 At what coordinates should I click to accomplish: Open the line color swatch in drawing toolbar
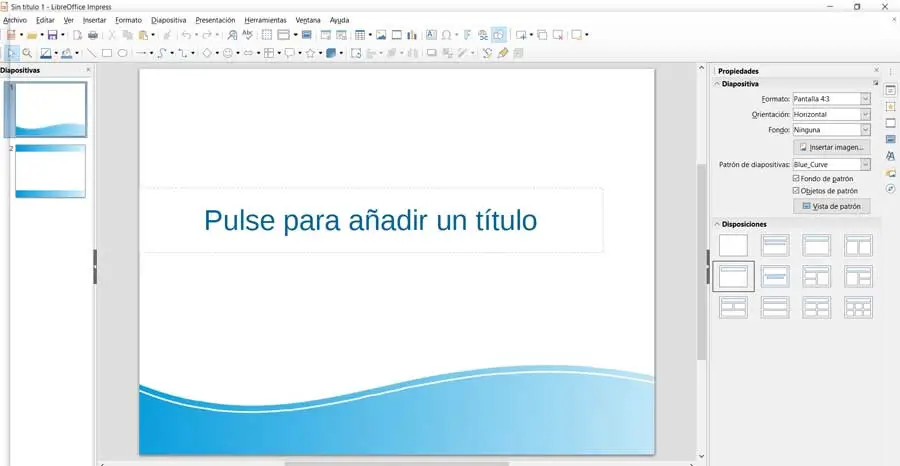pyautogui.click(x=46, y=53)
